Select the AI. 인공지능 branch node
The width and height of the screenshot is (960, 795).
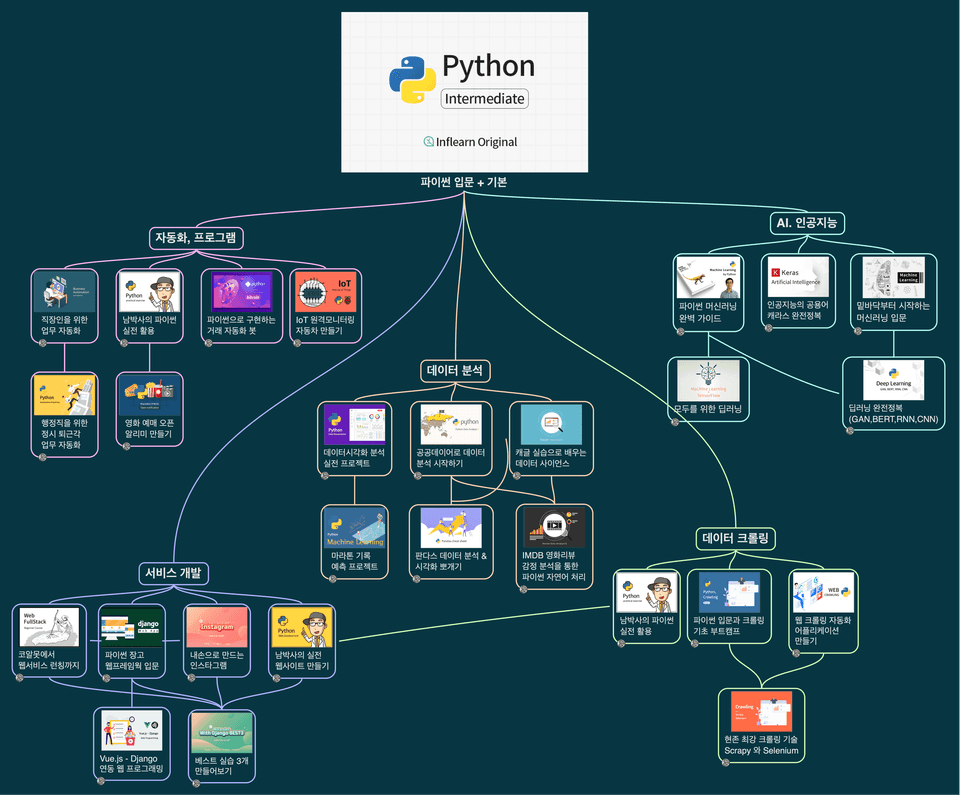(x=806, y=223)
